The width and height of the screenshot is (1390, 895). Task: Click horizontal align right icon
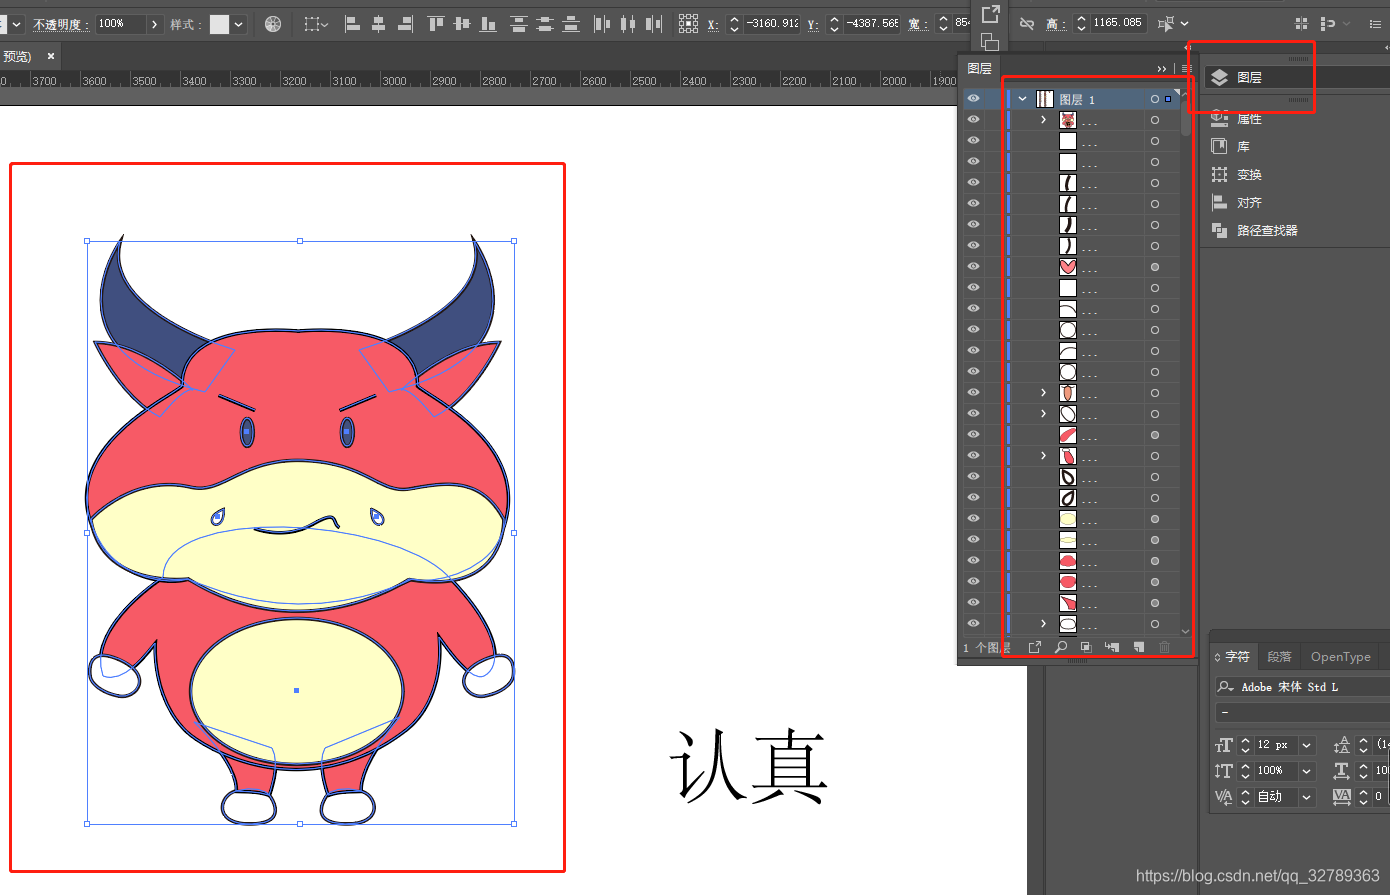click(x=404, y=24)
